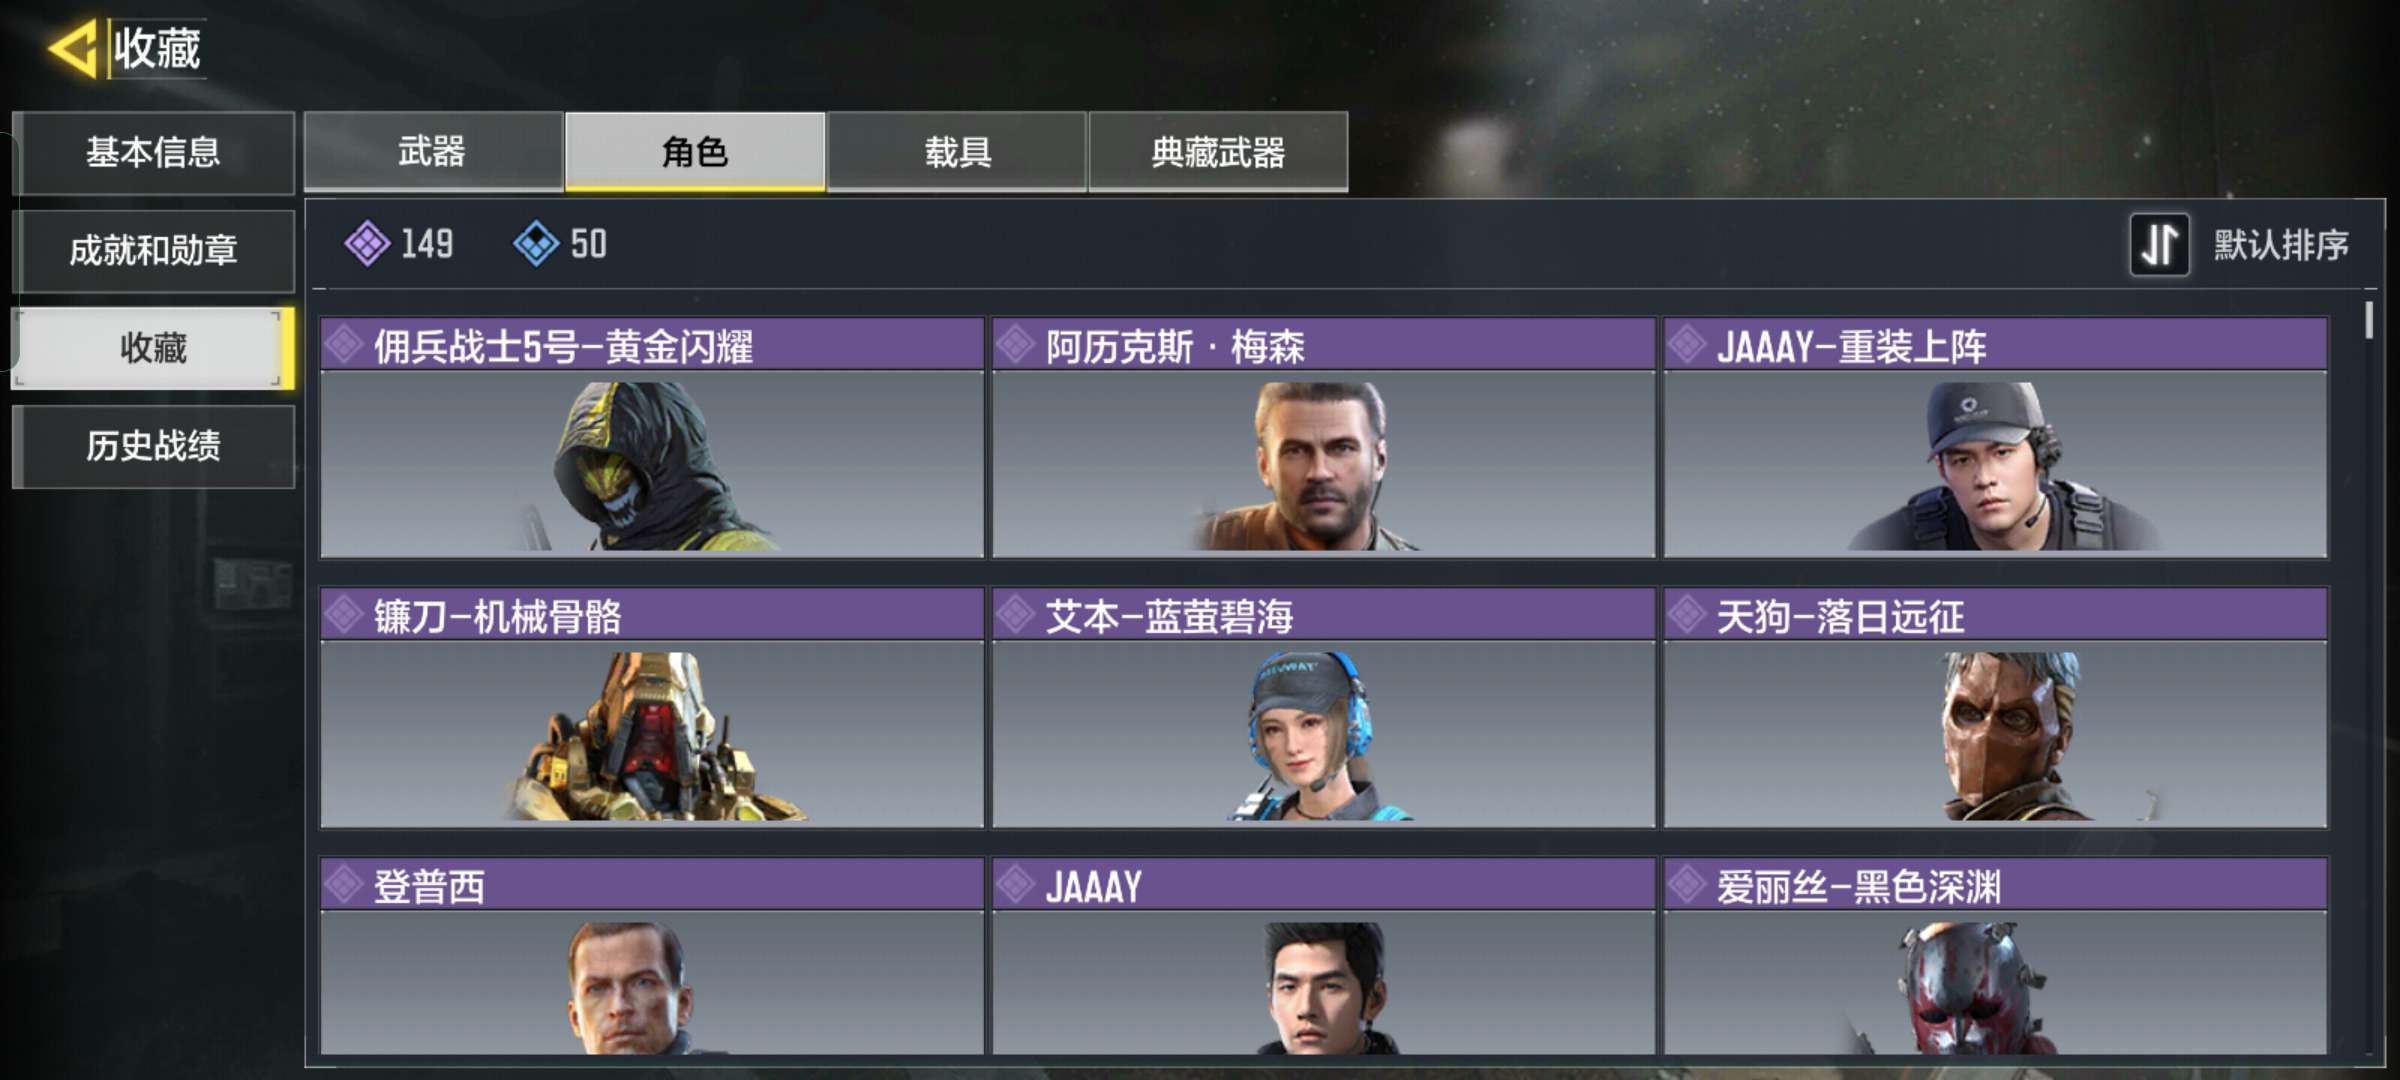The height and width of the screenshot is (1080, 2400).
Task: Open the 历史战绩 section
Action: pos(153,446)
